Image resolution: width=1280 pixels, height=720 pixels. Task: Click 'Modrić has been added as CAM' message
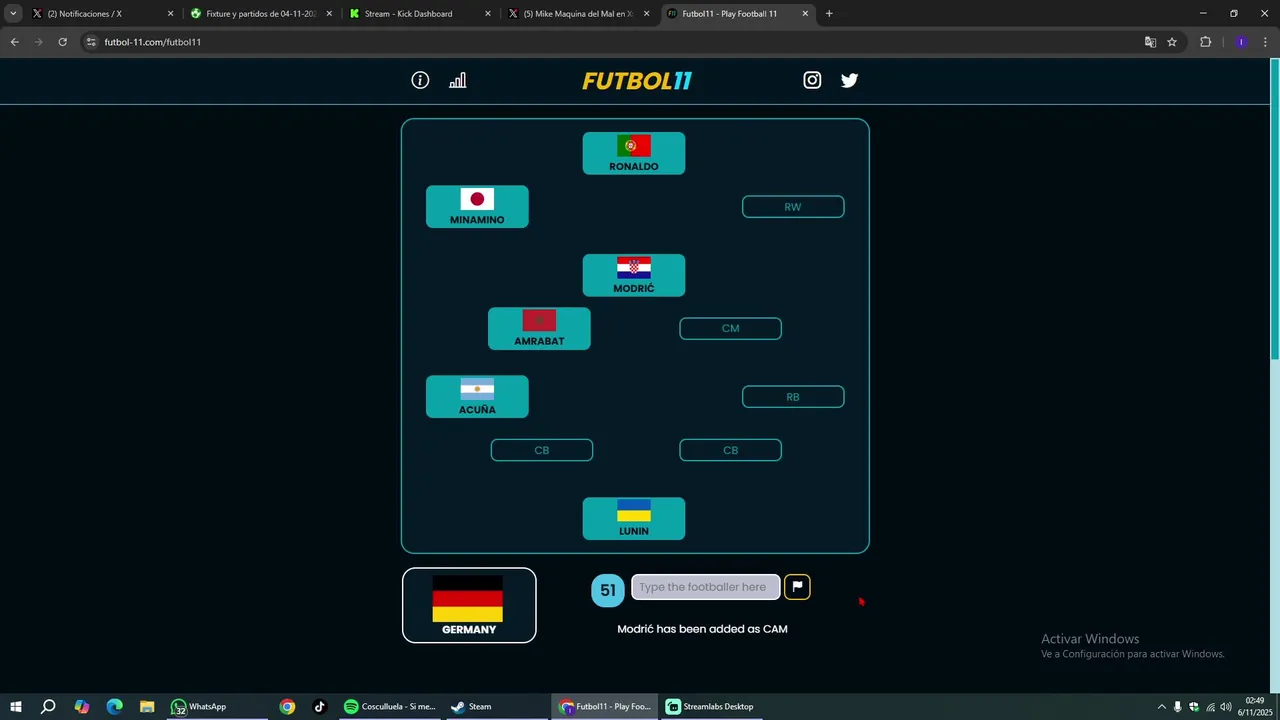702,629
